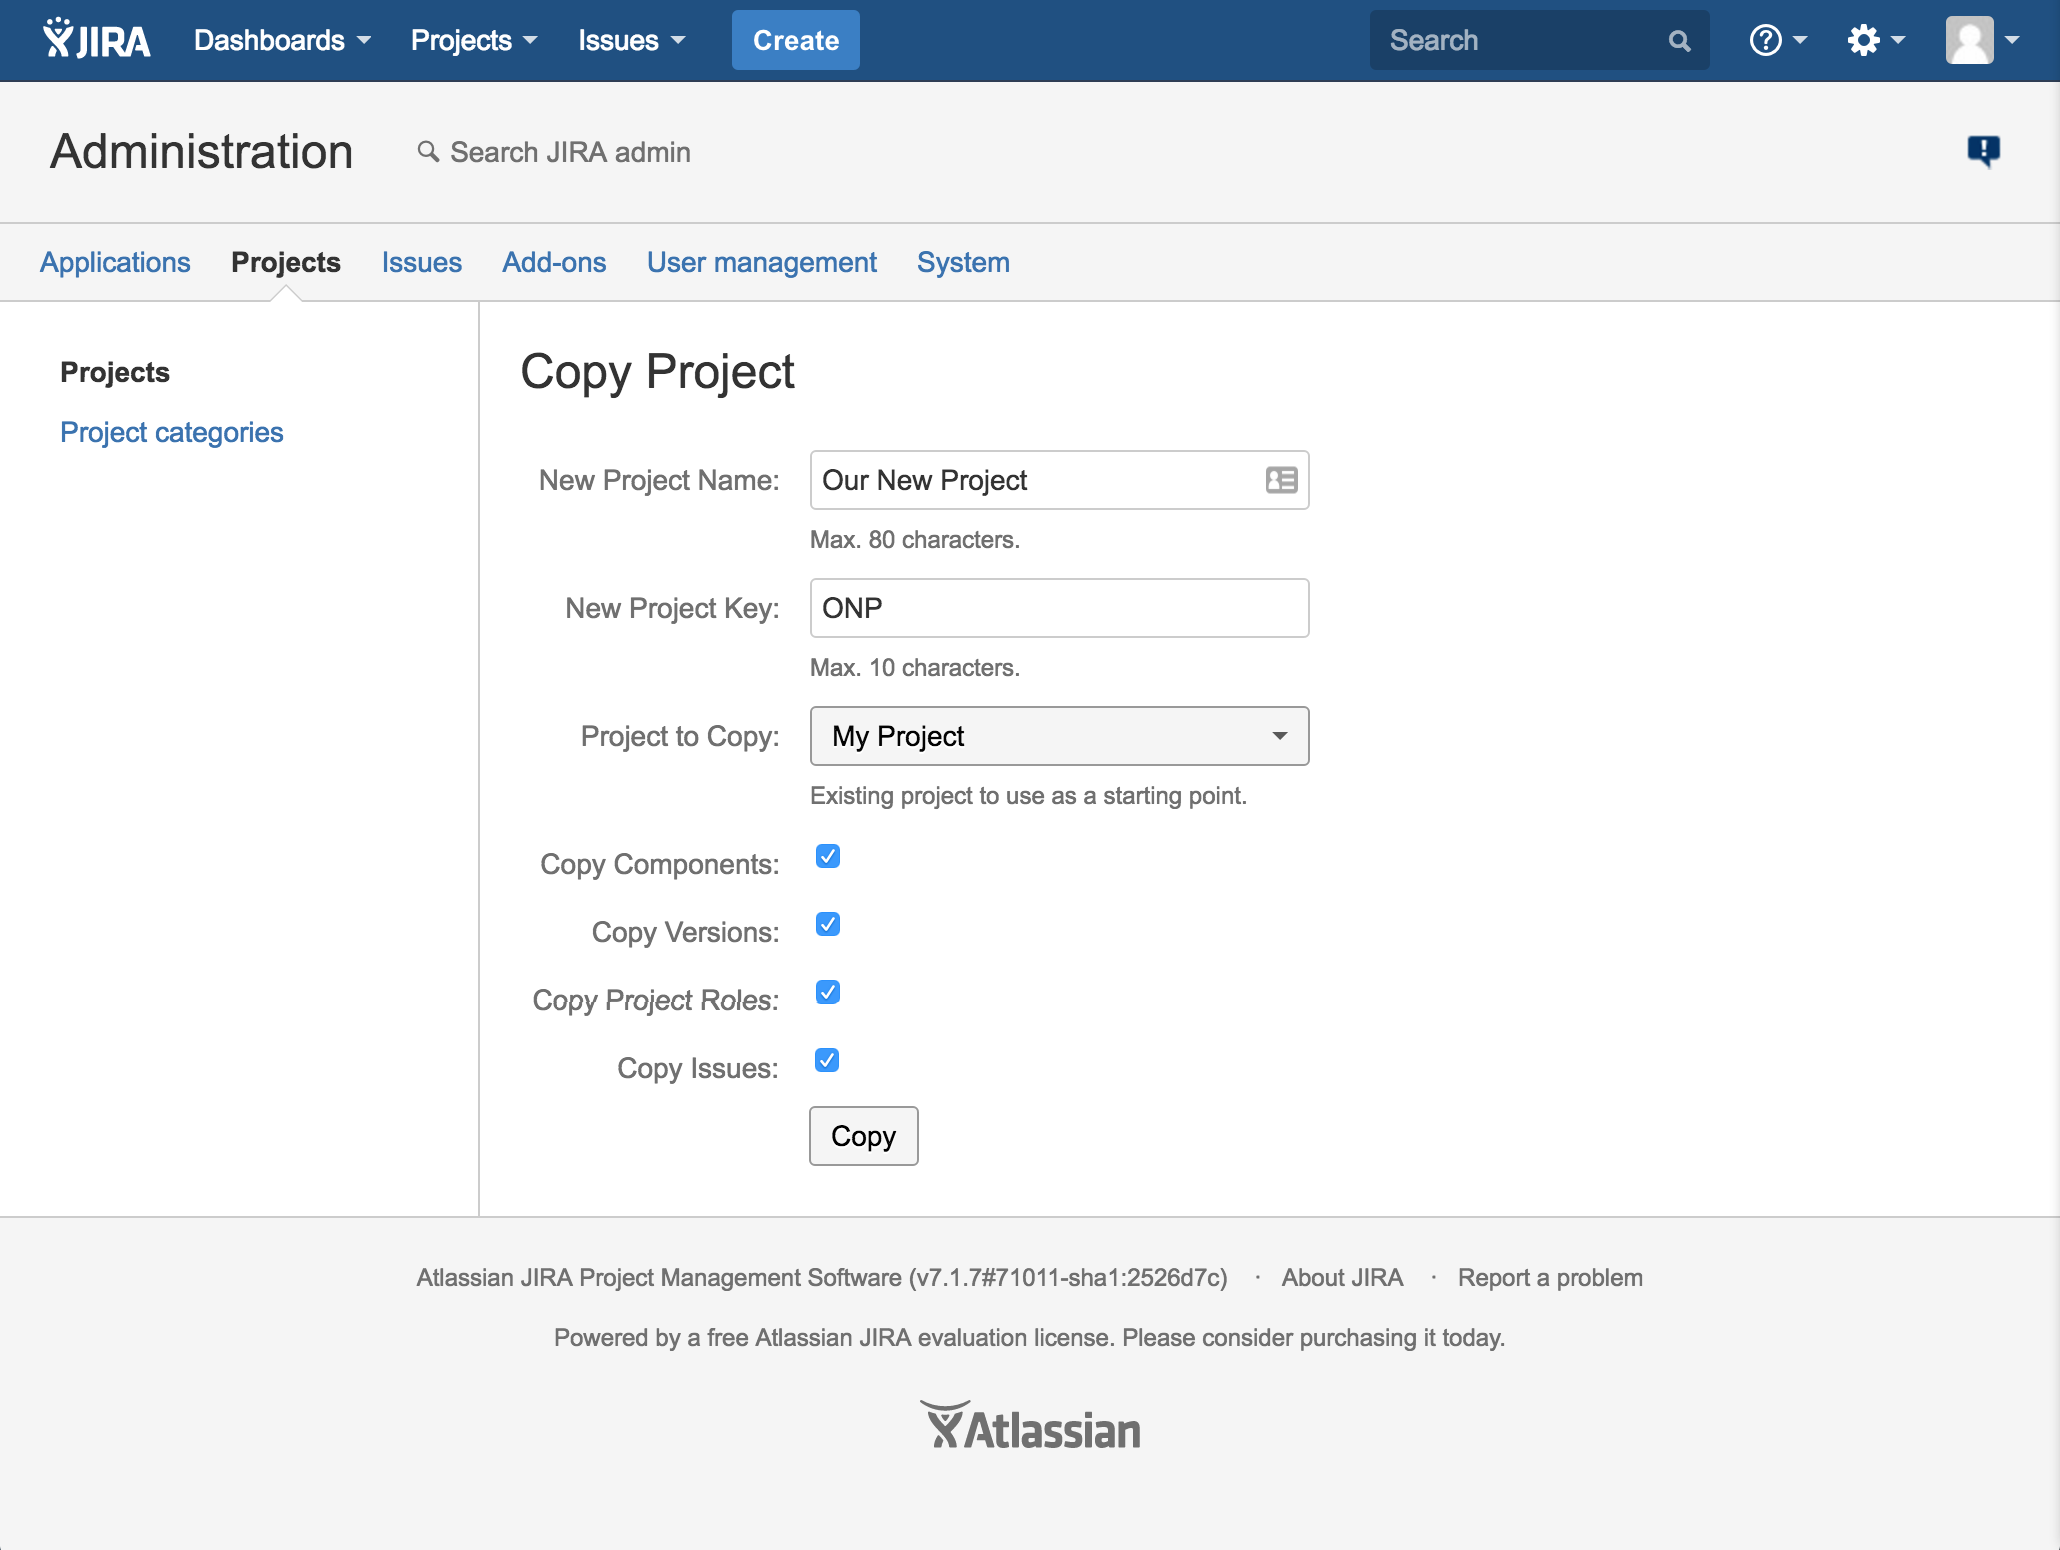Screen dimensions: 2060x1550
Task: Click the Copy button to submit
Action: coord(863,1135)
